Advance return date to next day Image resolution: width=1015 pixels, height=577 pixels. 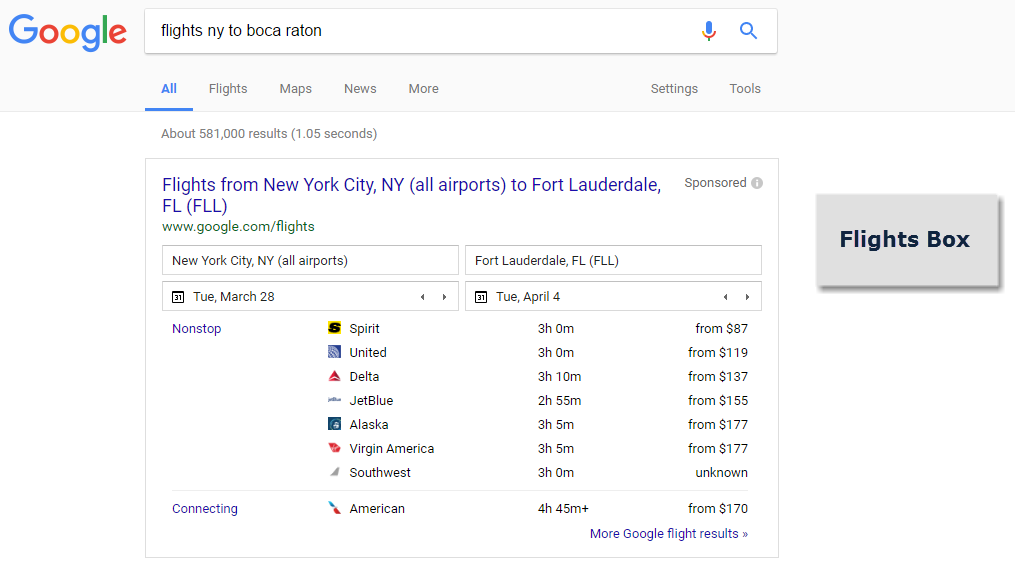pos(747,297)
